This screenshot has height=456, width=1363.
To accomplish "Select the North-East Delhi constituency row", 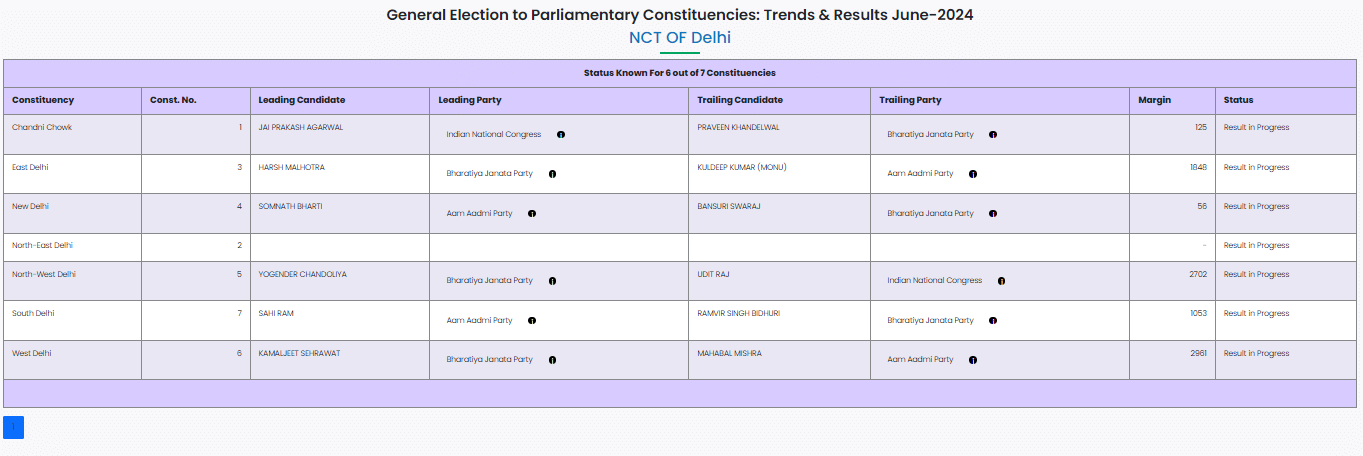I will [42, 246].
